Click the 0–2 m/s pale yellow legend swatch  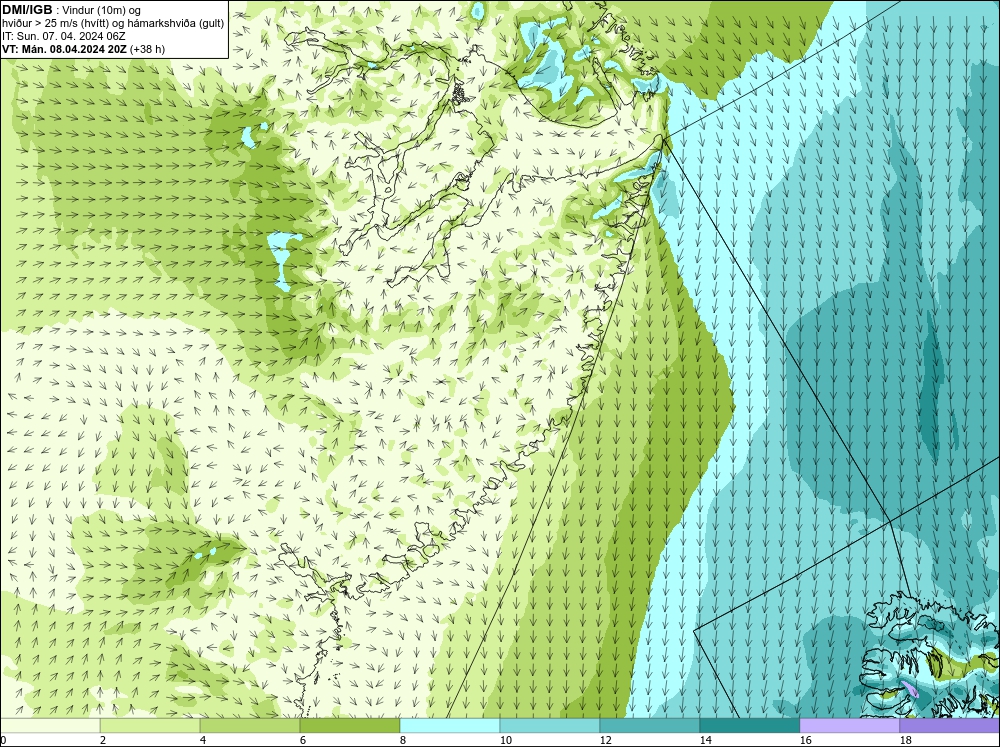coord(50,725)
